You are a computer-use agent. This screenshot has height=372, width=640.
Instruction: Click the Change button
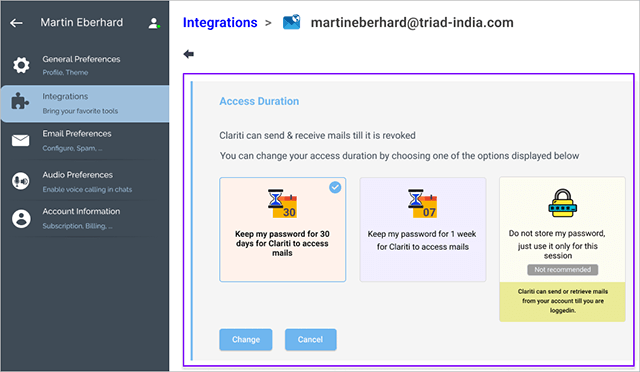pos(246,340)
